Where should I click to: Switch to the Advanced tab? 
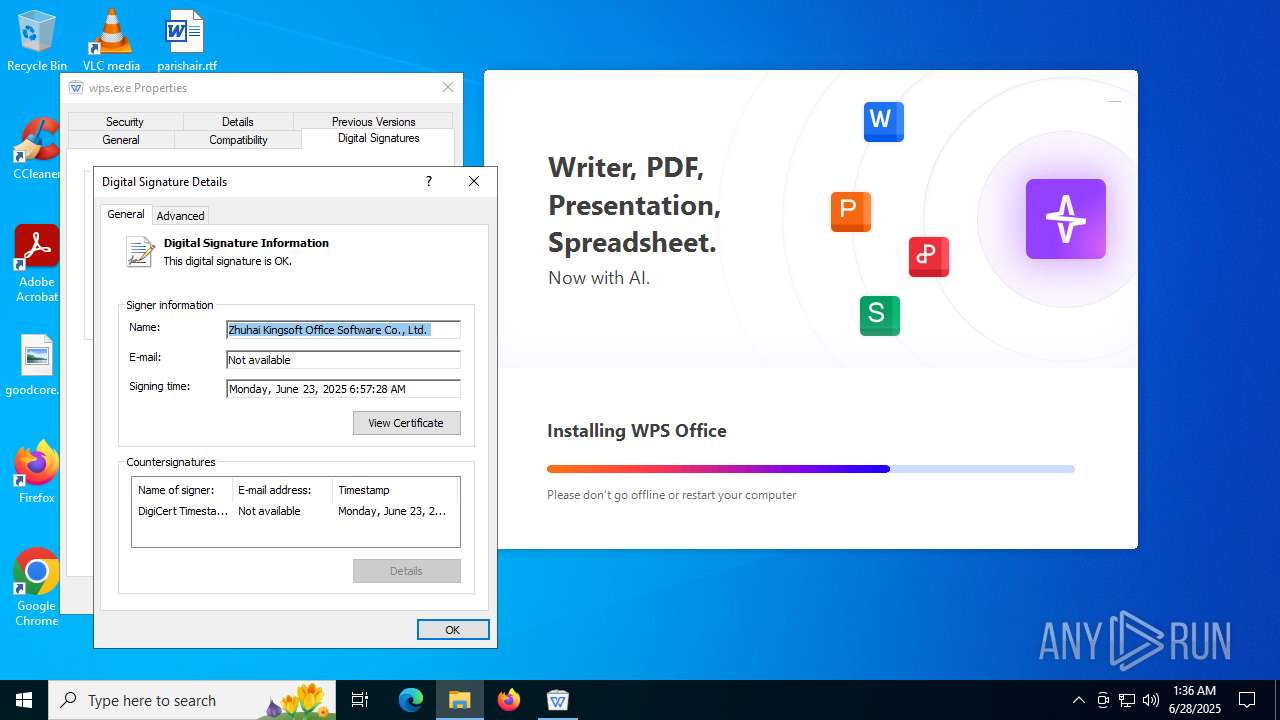[180, 215]
